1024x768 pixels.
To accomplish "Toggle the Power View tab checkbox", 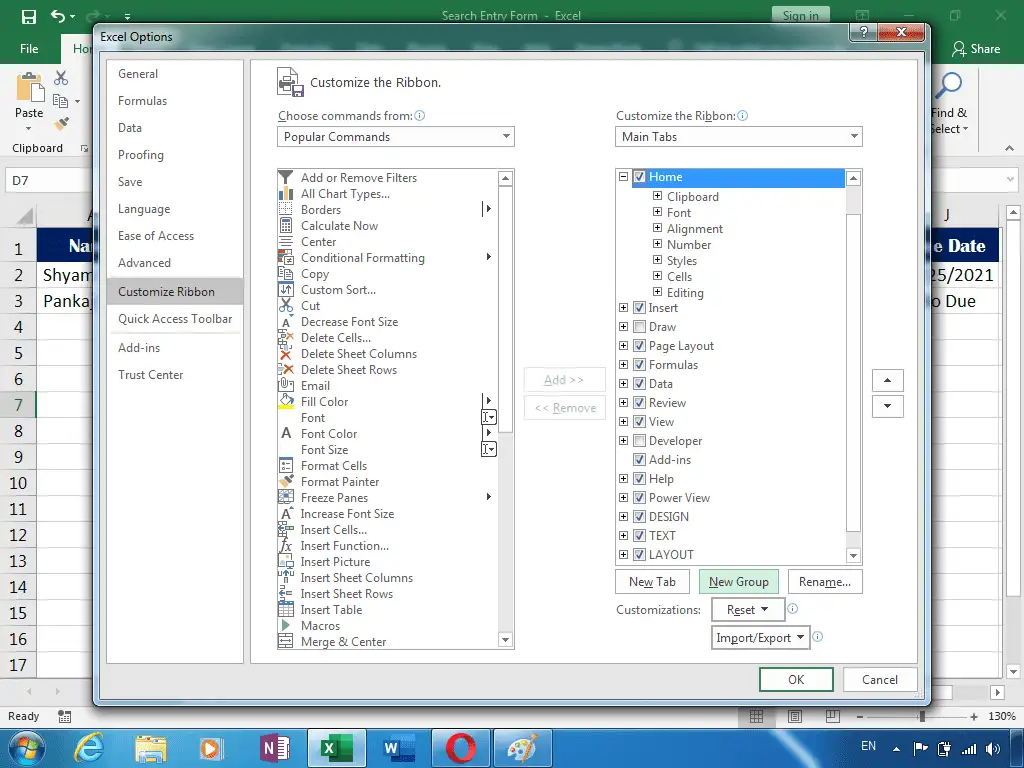I will tap(639, 498).
